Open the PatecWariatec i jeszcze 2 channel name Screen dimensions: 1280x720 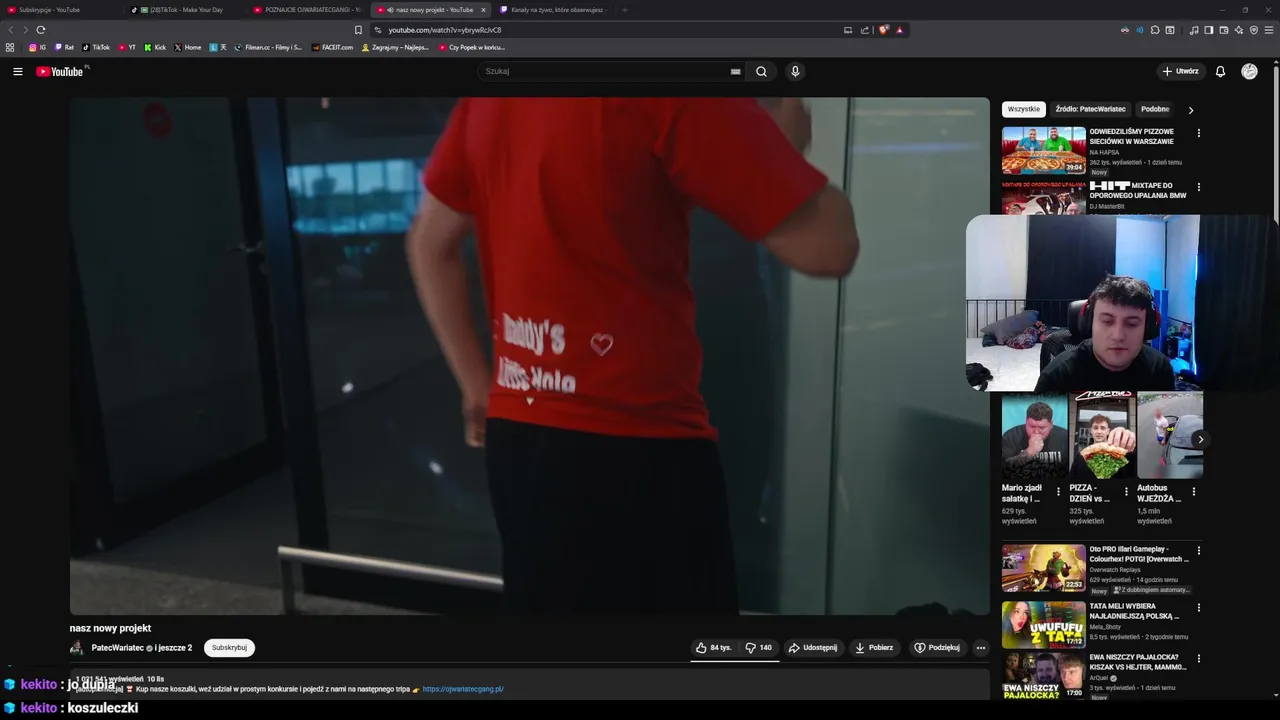click(x=141, y=648)
